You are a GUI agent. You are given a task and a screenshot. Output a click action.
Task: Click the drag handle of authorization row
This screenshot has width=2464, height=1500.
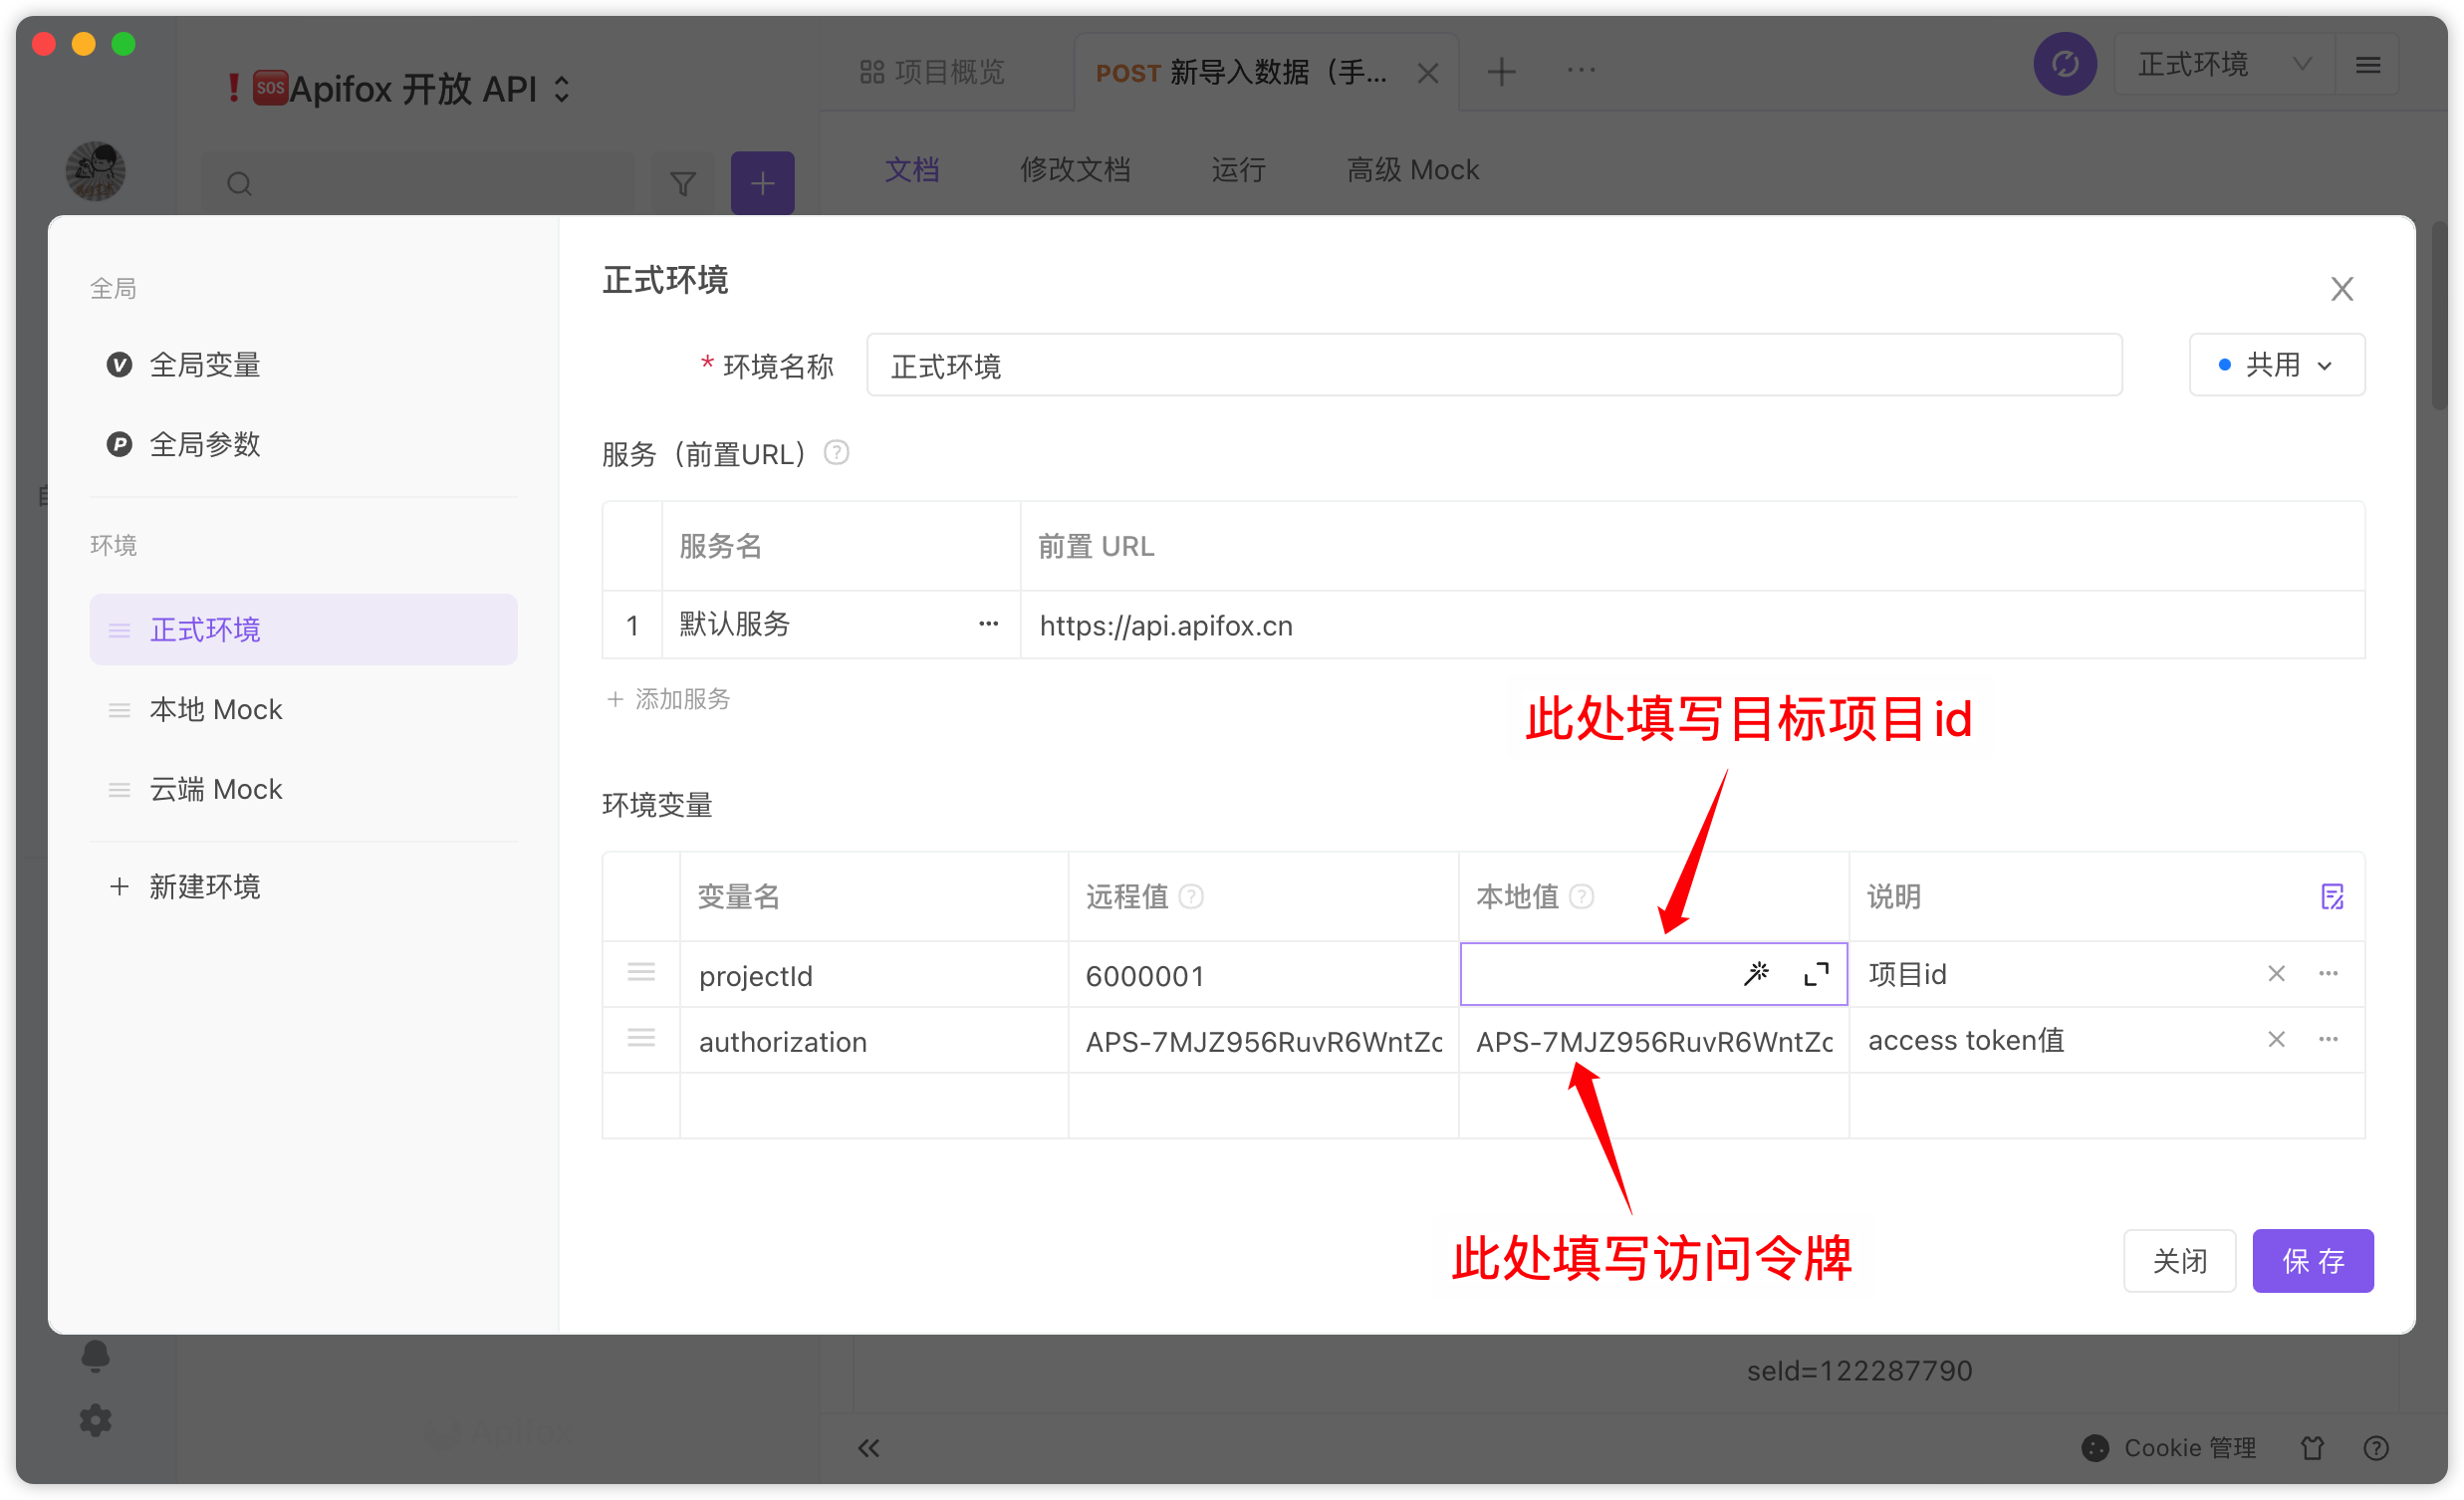641,1038
